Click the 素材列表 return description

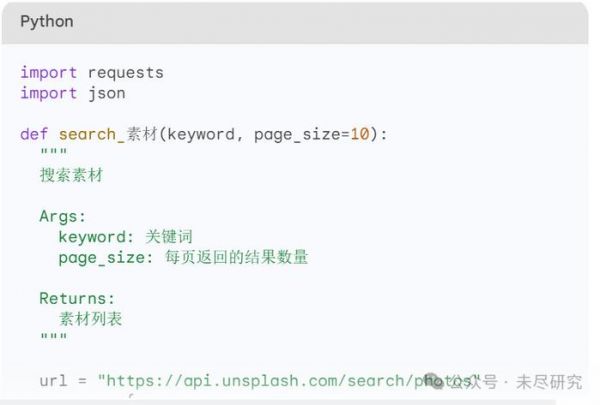click(x=91, y=319)
